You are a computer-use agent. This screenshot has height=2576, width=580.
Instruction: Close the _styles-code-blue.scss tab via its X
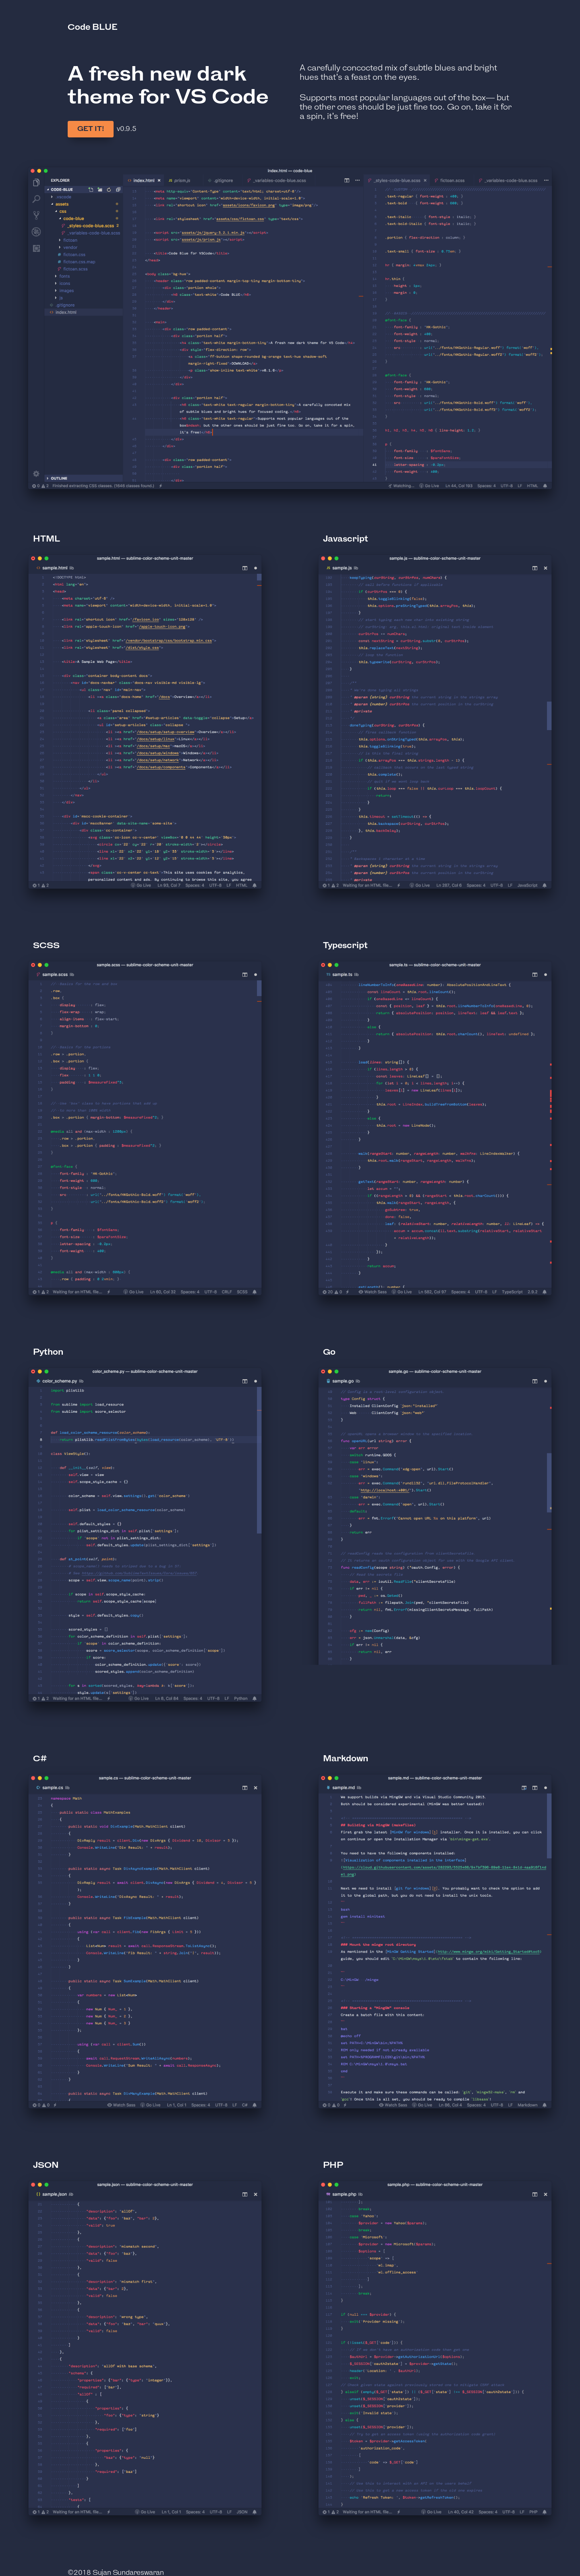[x=425, y=180]
